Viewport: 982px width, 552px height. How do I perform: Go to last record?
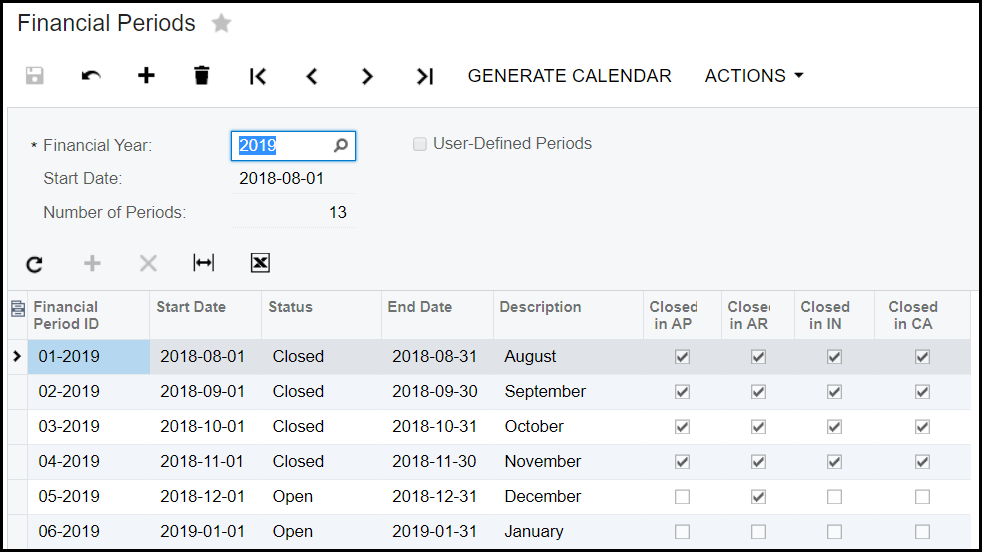pyautogui.click(x=424, y=76)
